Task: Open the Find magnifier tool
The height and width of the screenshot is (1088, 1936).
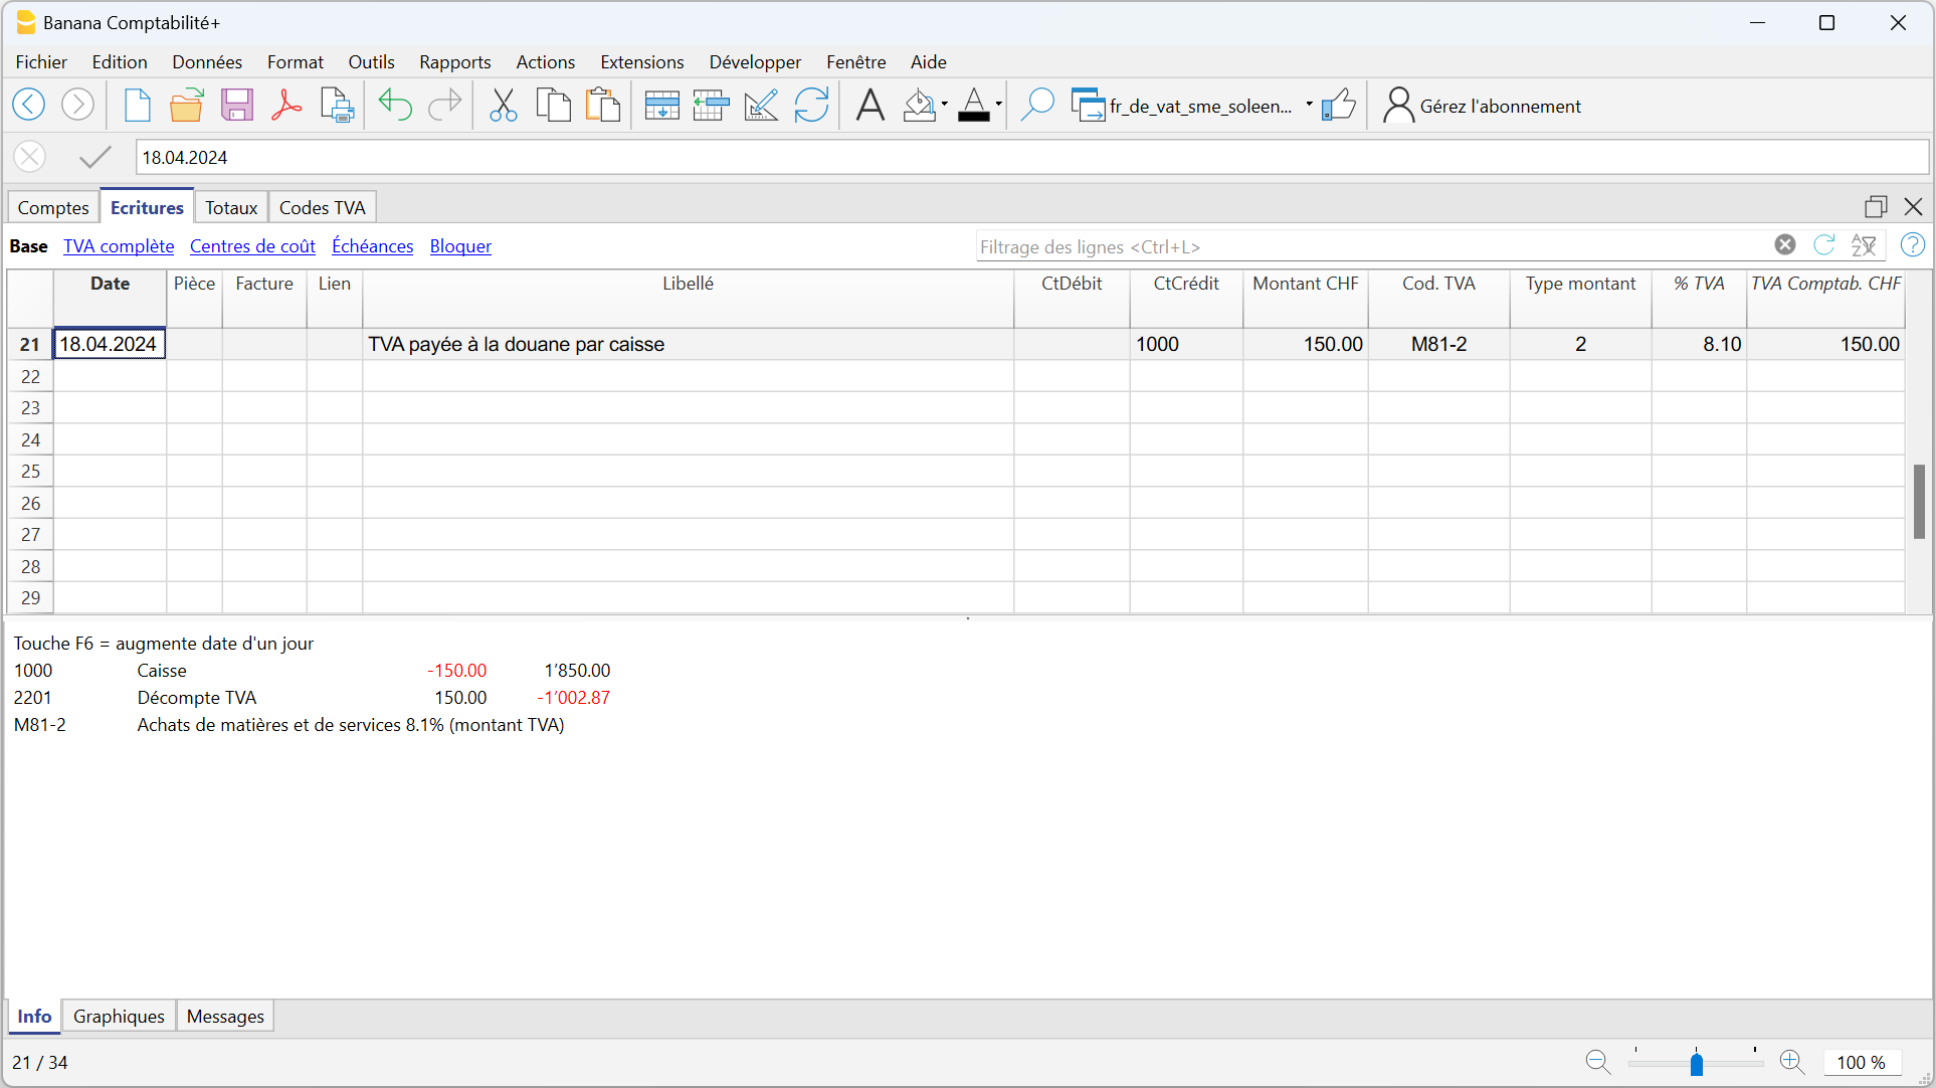Action: pyautogui.click(x=1037, y=105)
